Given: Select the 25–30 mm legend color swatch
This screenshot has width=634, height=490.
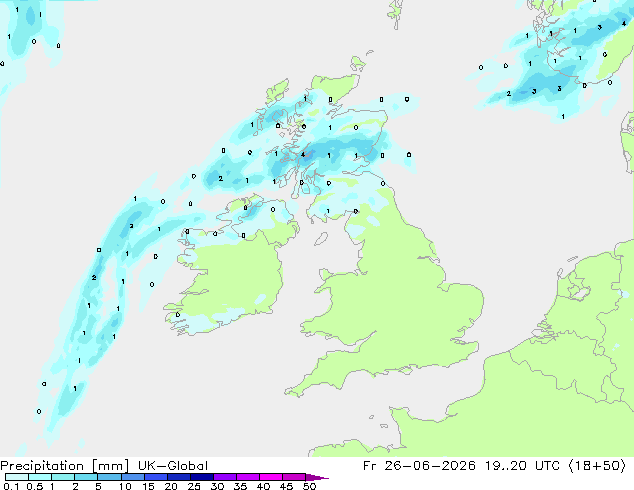Looking at the screenshot, I should (202, 477).
